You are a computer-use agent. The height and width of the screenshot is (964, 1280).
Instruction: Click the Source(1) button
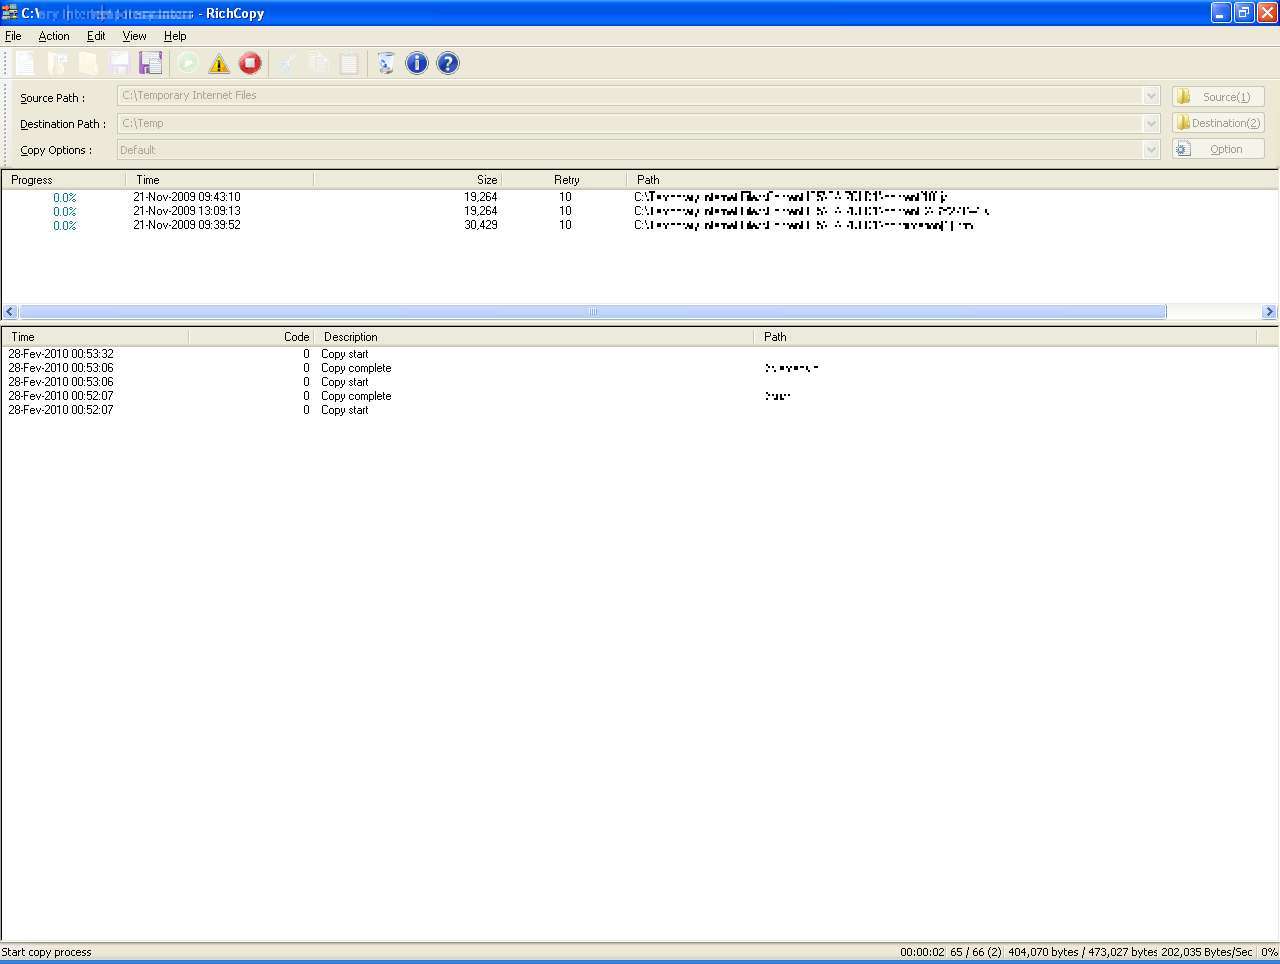tap(1218, 97)
